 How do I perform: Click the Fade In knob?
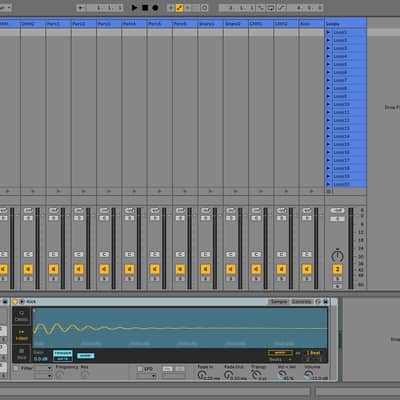201,375
